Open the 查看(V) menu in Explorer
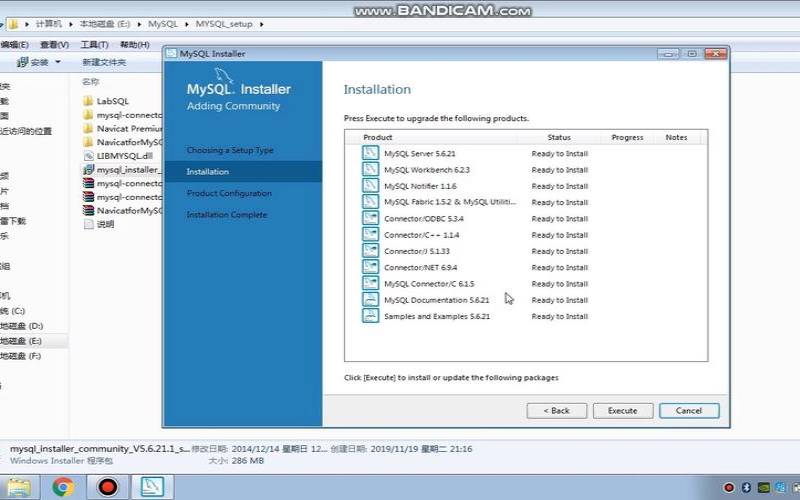Screen dimensions: 800x500 [55, 45]
